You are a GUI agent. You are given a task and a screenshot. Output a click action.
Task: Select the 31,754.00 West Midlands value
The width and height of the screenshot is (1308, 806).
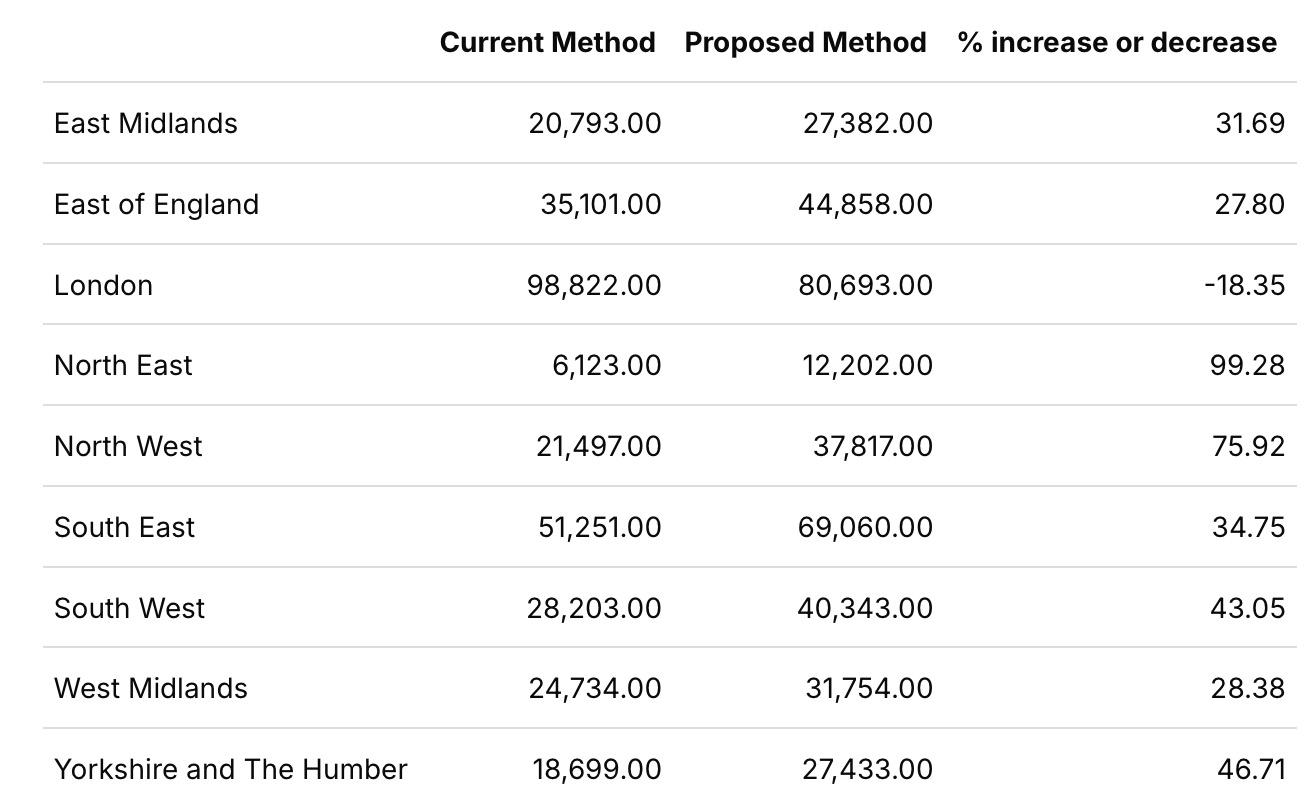tap(868, 688)
